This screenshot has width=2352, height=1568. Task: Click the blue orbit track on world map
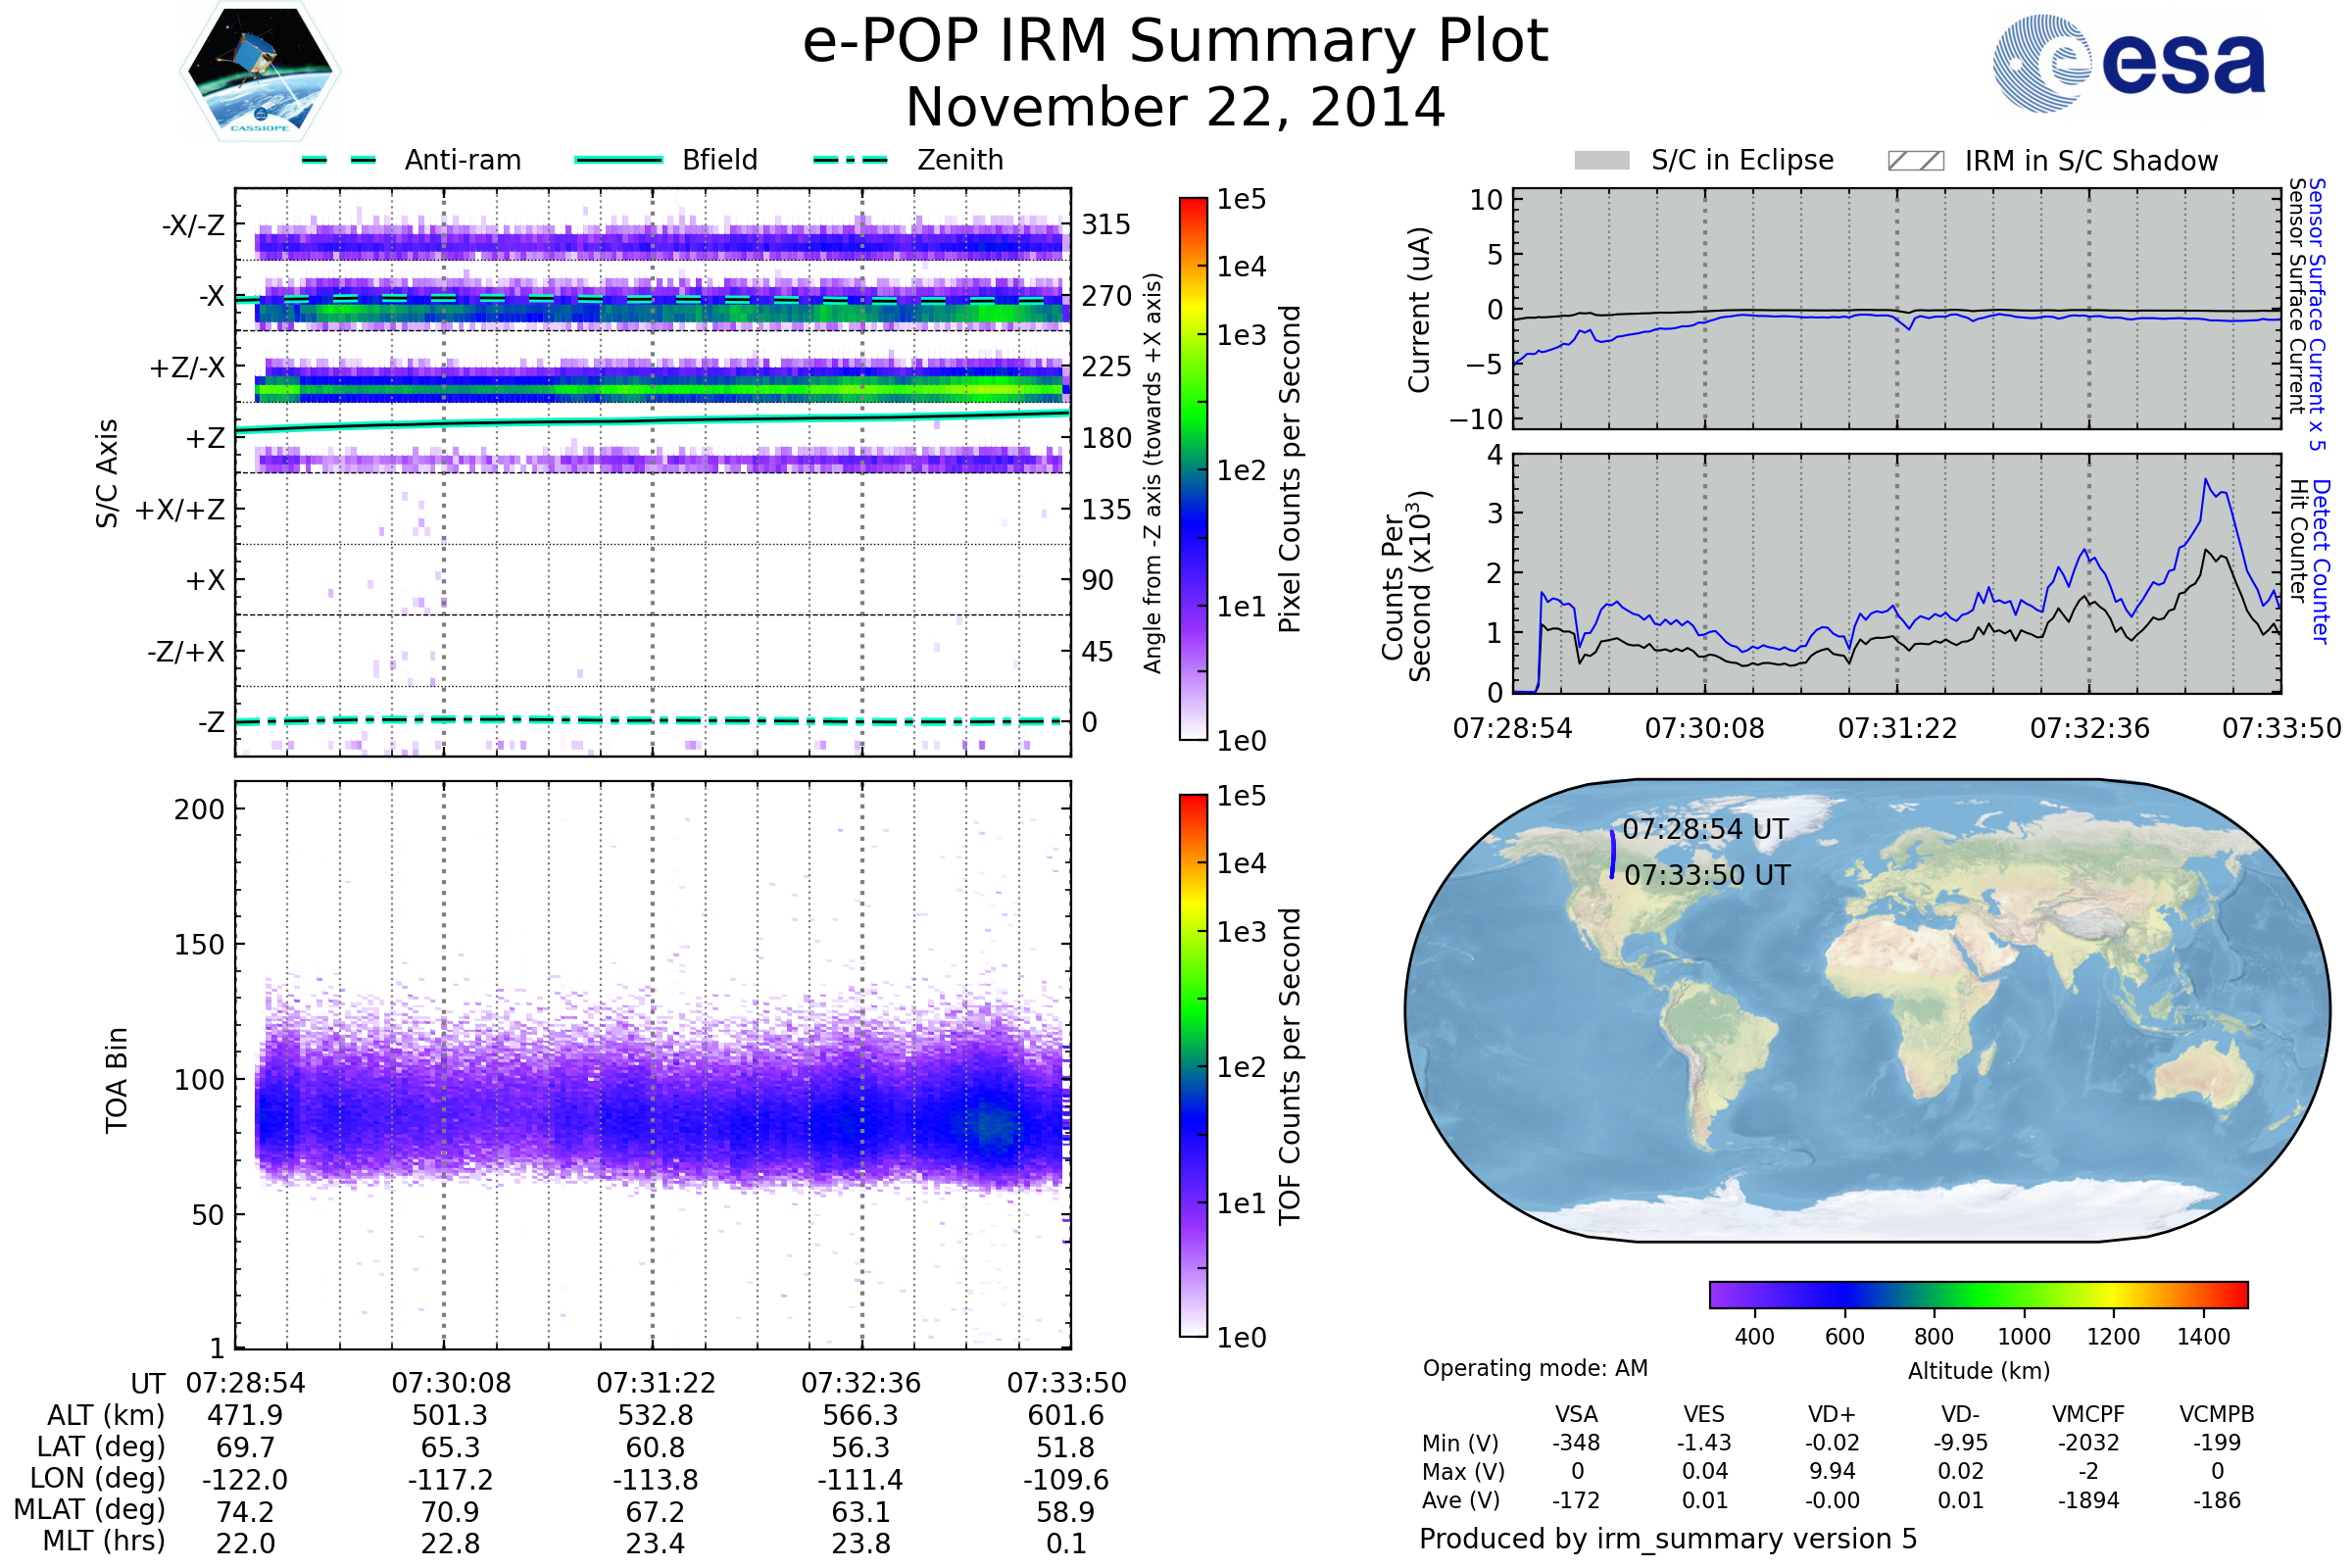[1612, 855]
